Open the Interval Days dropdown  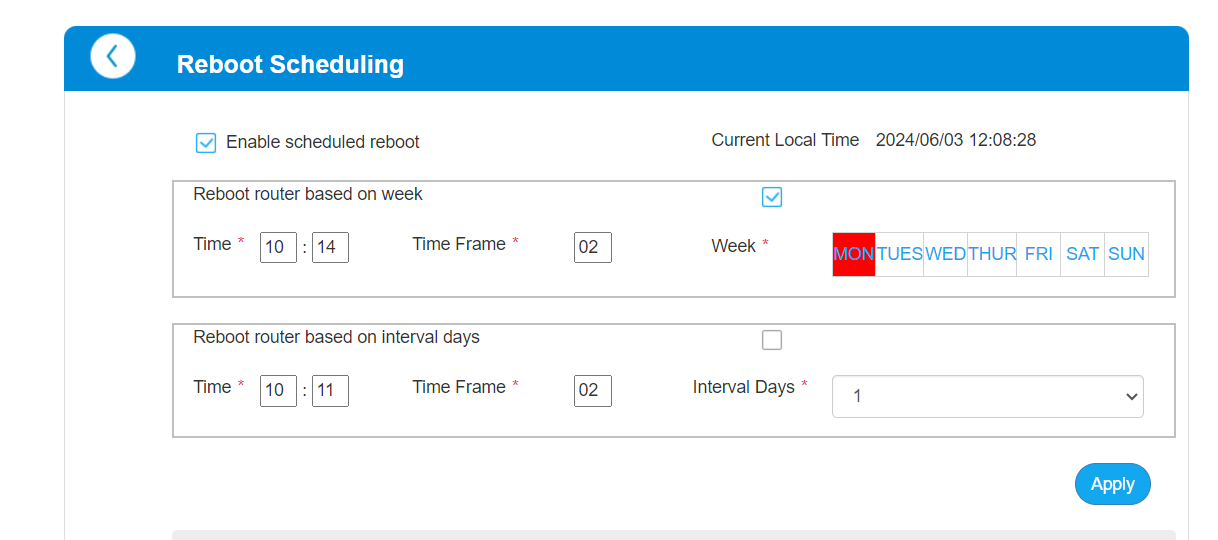988,396
